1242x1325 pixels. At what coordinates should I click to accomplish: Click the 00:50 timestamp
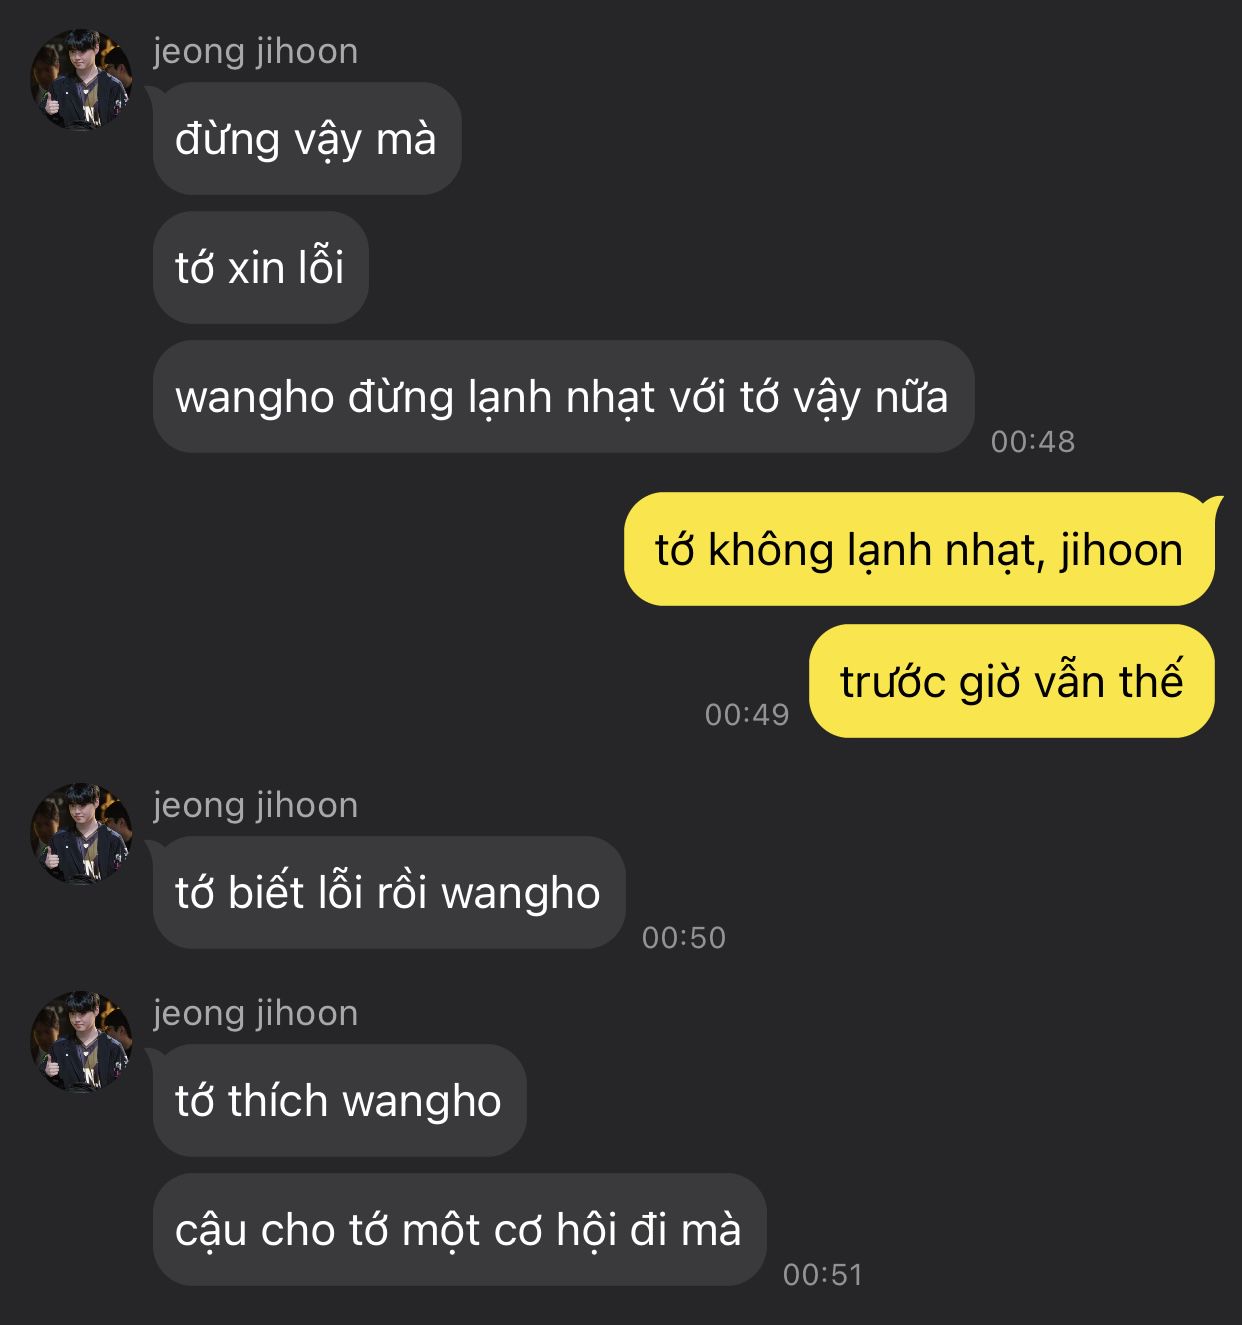[684, 937]
